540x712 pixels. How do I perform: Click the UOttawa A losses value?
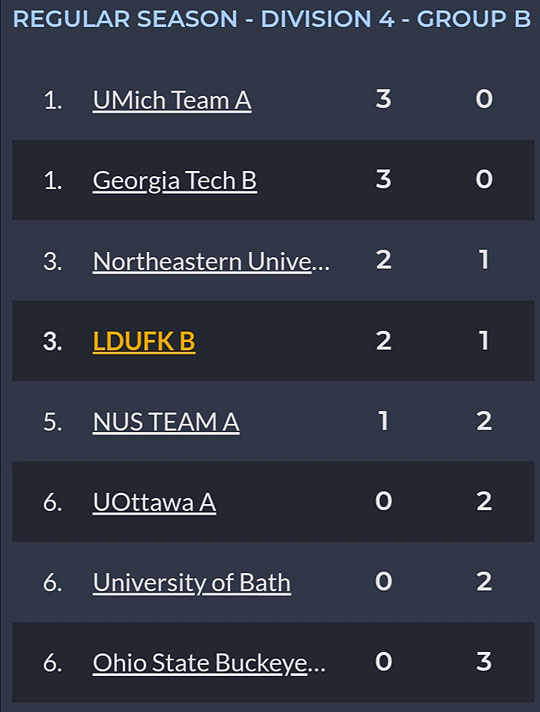point(484,501)
